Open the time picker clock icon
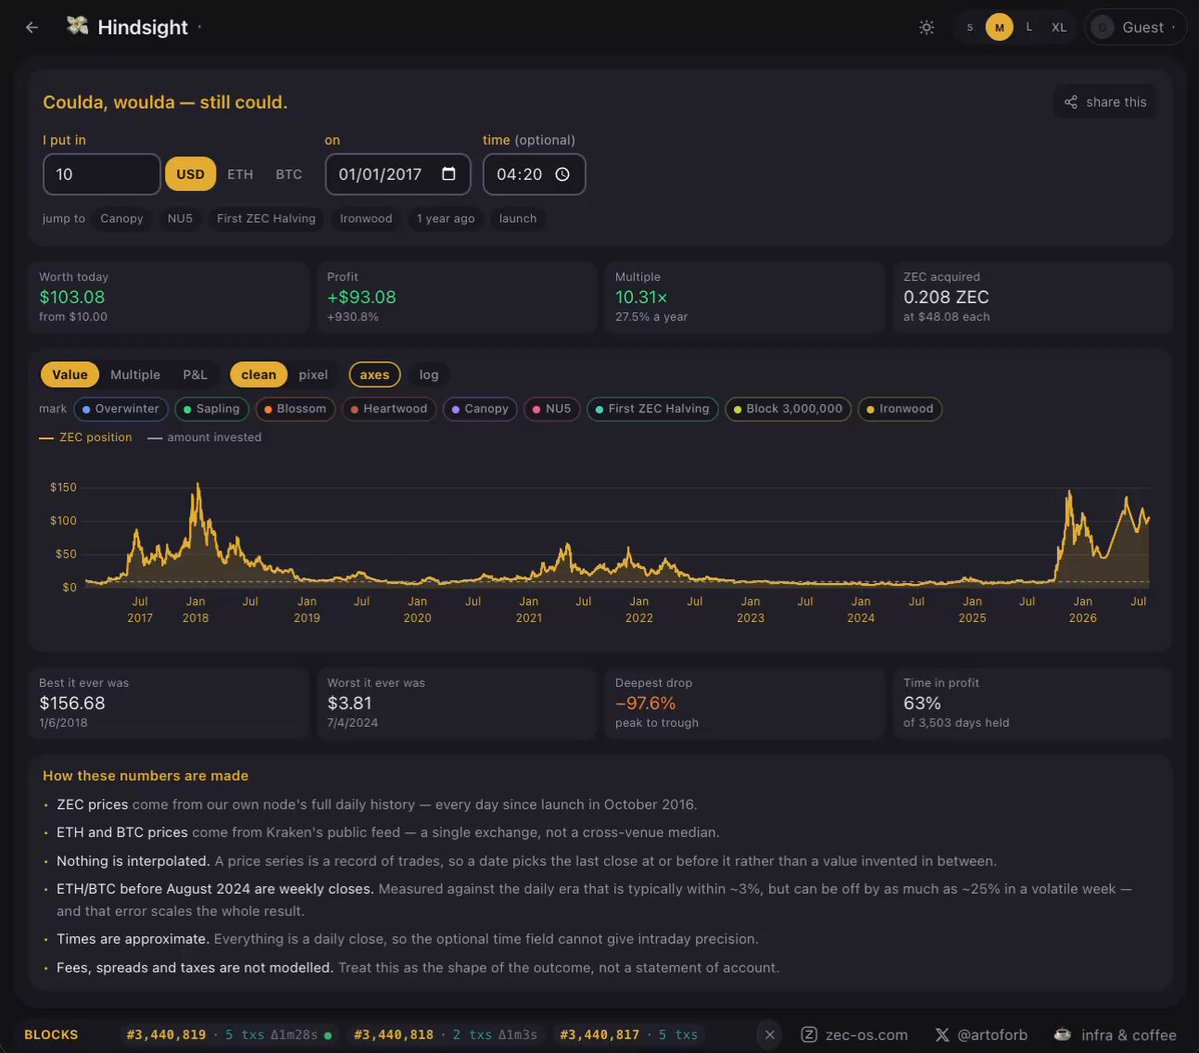The image size is (1199, 1053). tap(562, 174)
